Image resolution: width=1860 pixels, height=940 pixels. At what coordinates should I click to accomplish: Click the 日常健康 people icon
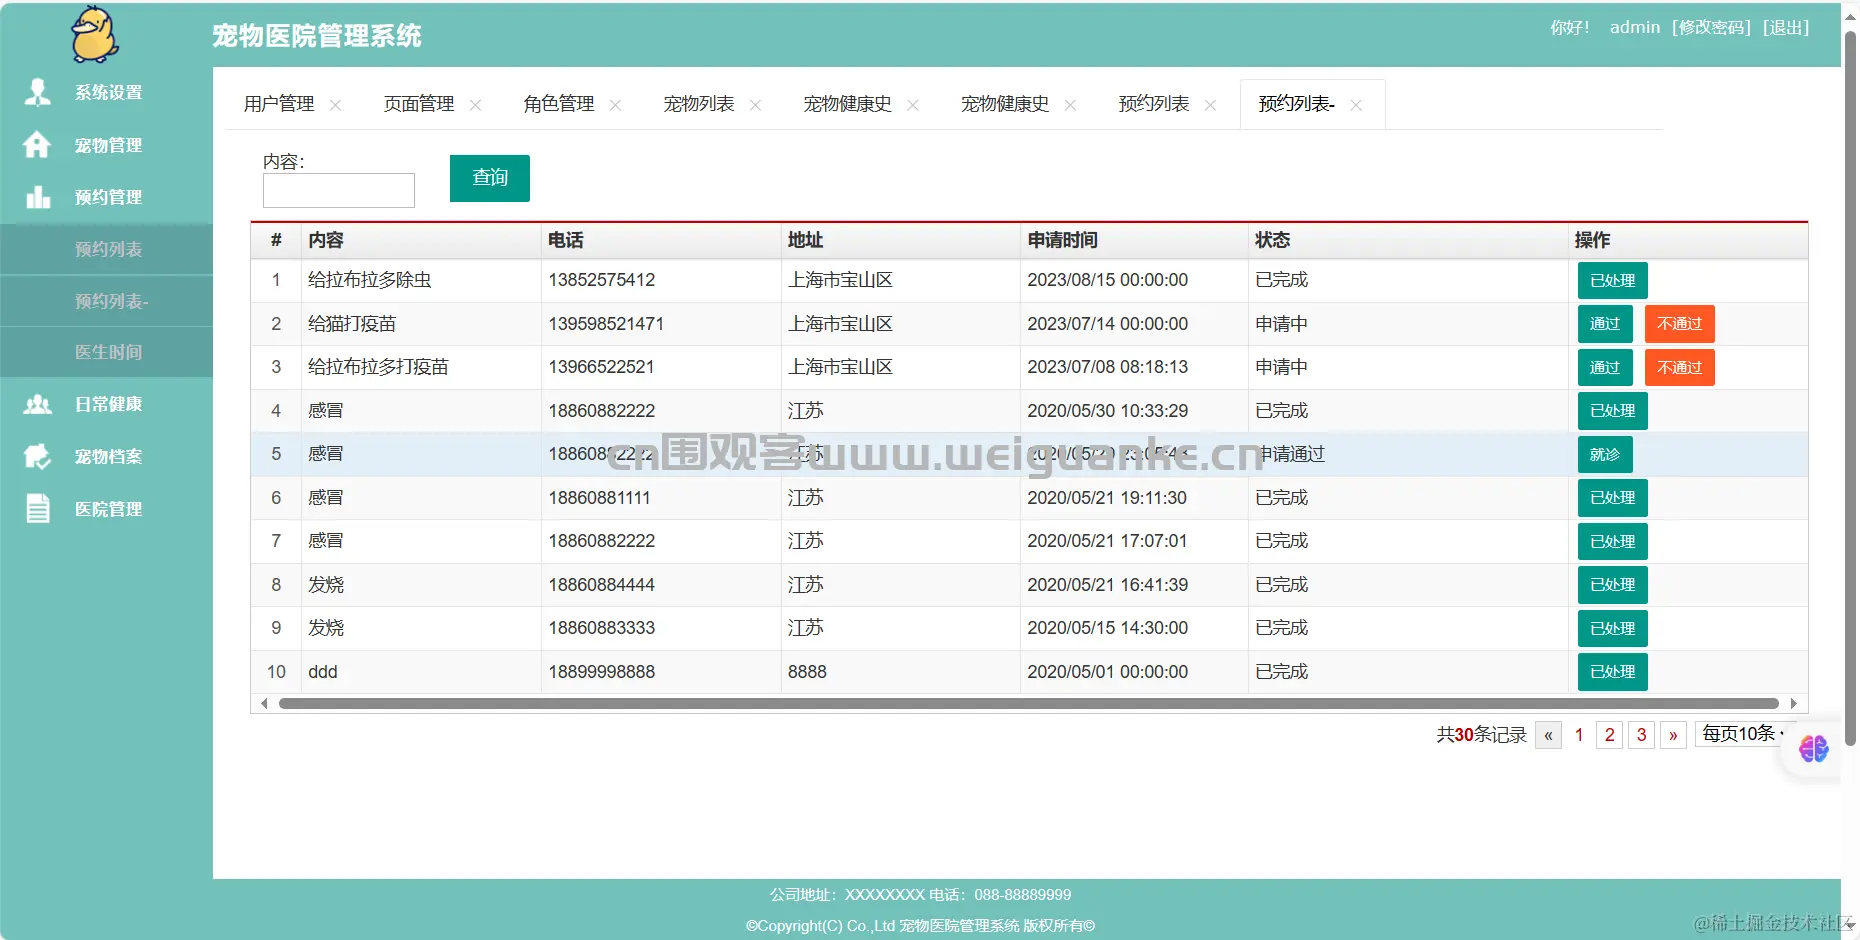(38, 404)
